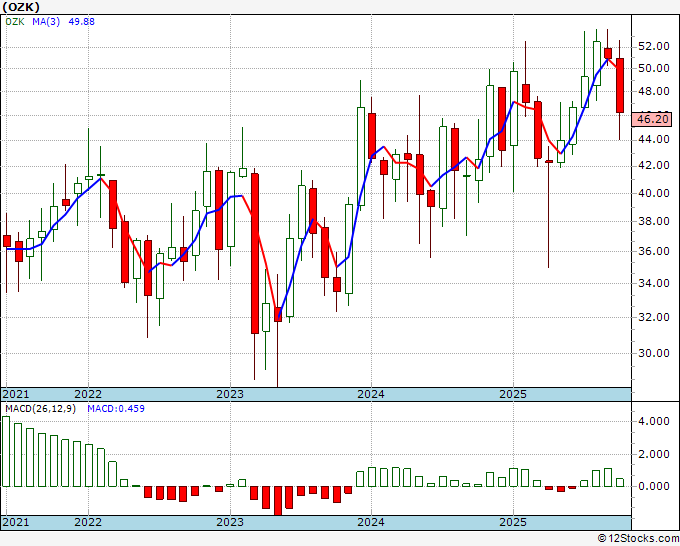Click the MA(3) indicator label
This screenshot has width=680, height=546.
coord(46,22)
